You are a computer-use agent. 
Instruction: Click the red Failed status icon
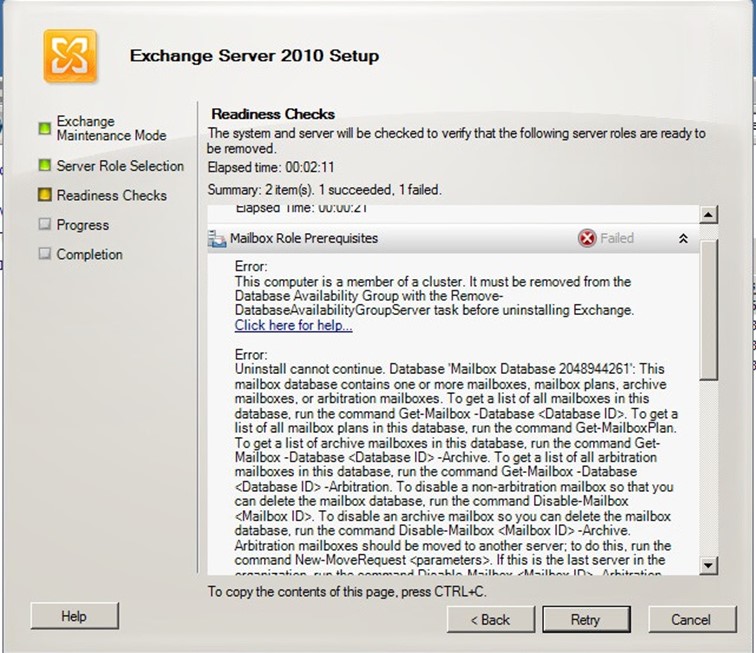(587, 238)
